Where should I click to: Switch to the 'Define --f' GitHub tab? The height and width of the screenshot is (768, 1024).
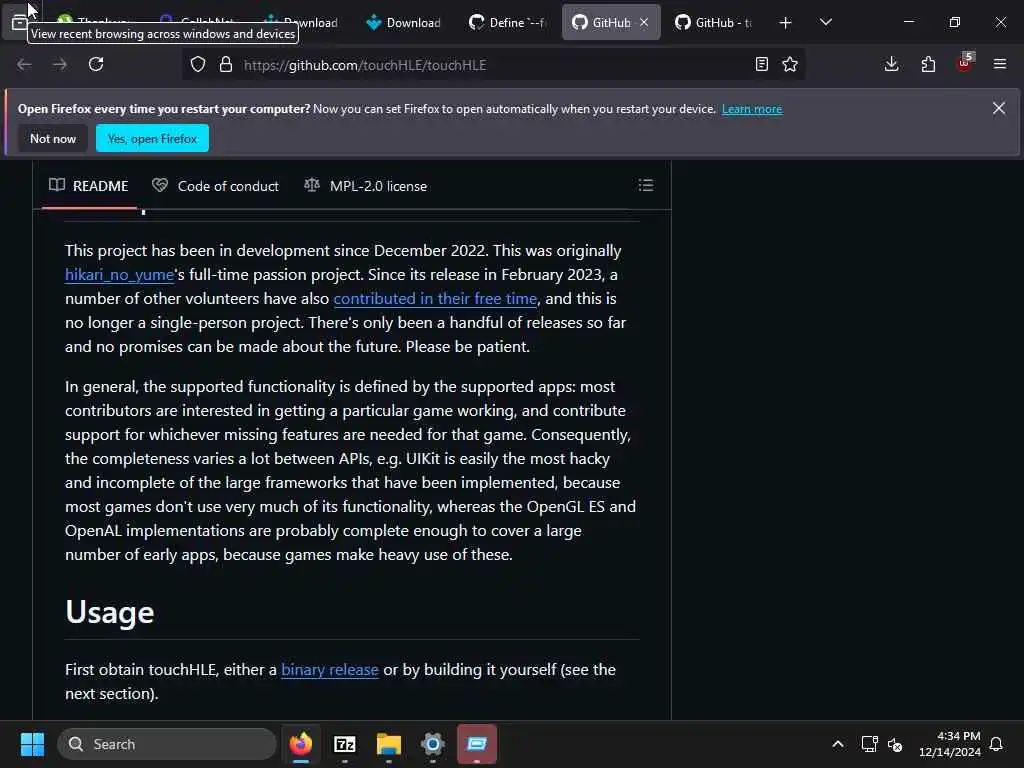[507, 22]
